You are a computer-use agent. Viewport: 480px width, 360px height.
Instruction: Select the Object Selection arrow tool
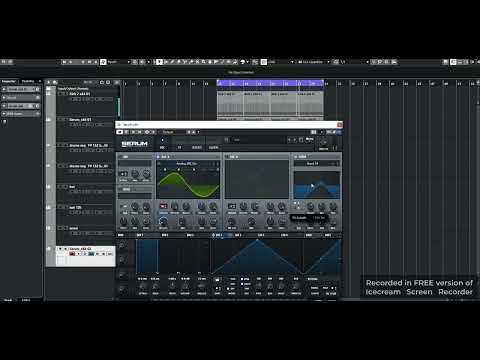(x=160, y=62)
